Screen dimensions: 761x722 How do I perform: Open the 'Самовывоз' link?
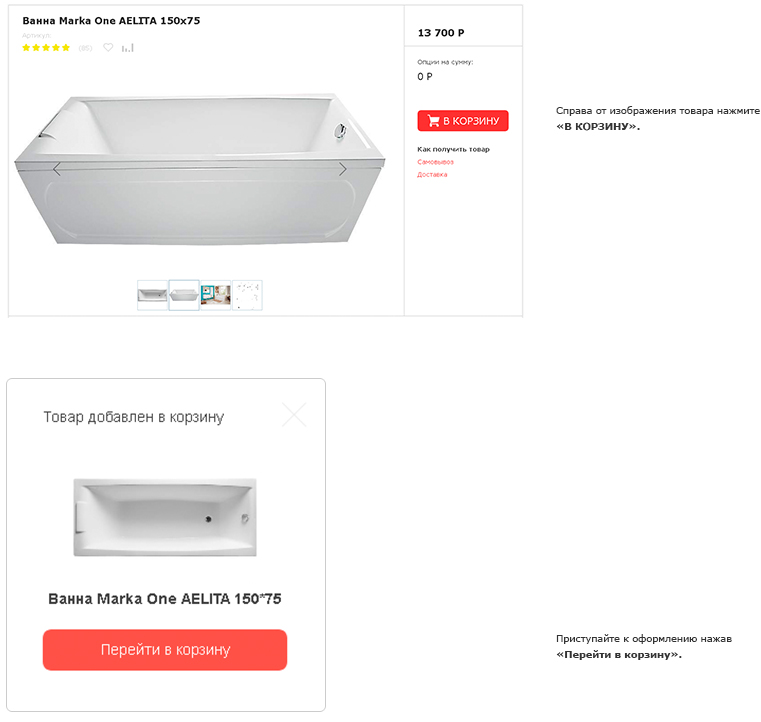point(435,162)
